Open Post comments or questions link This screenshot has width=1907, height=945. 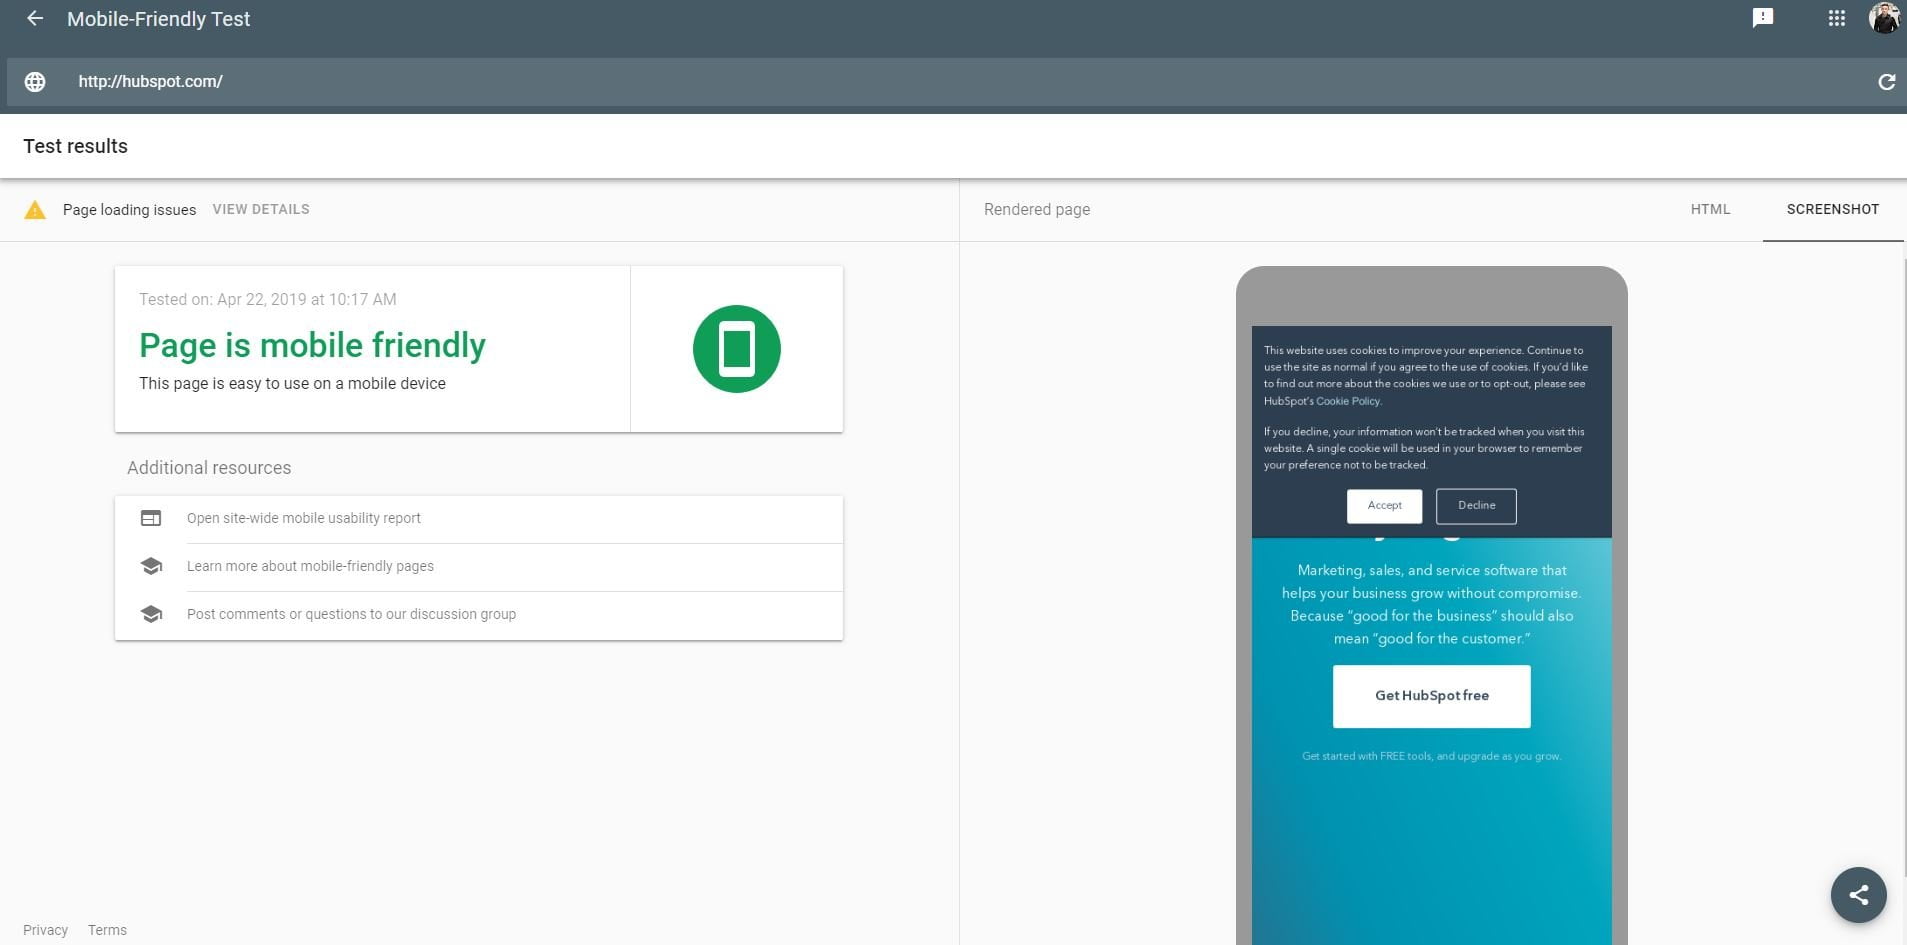tap(351, 614)
